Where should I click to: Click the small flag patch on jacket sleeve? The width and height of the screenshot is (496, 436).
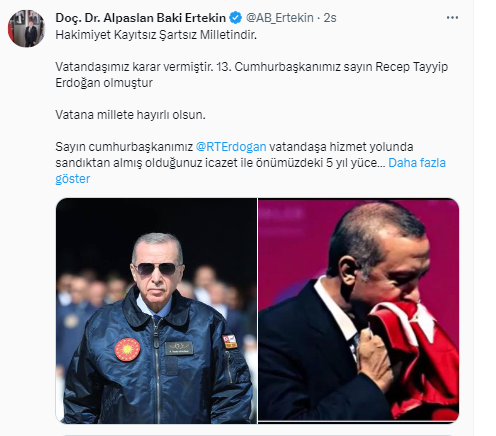[x=230, y=342]
